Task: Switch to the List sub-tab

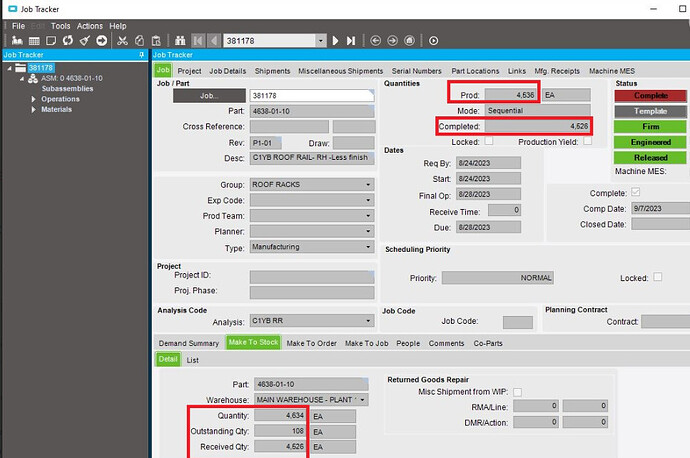Action: [192, 360]
